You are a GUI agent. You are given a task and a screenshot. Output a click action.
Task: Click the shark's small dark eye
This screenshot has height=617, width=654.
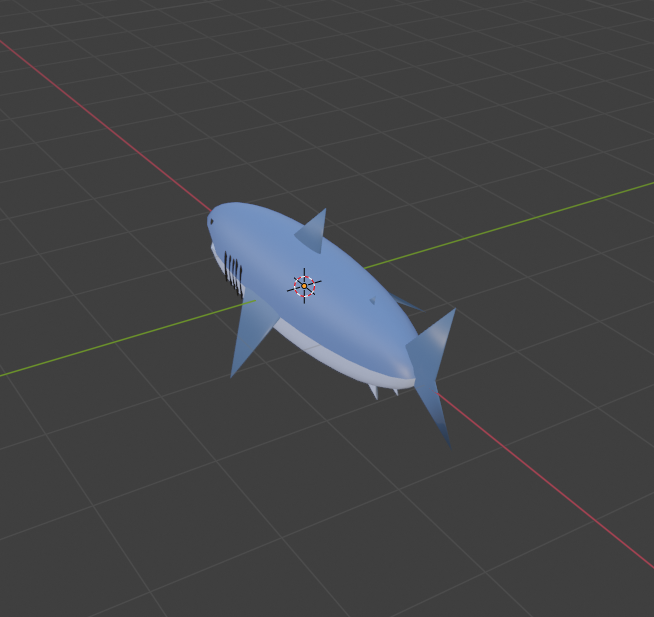[211, 222]
